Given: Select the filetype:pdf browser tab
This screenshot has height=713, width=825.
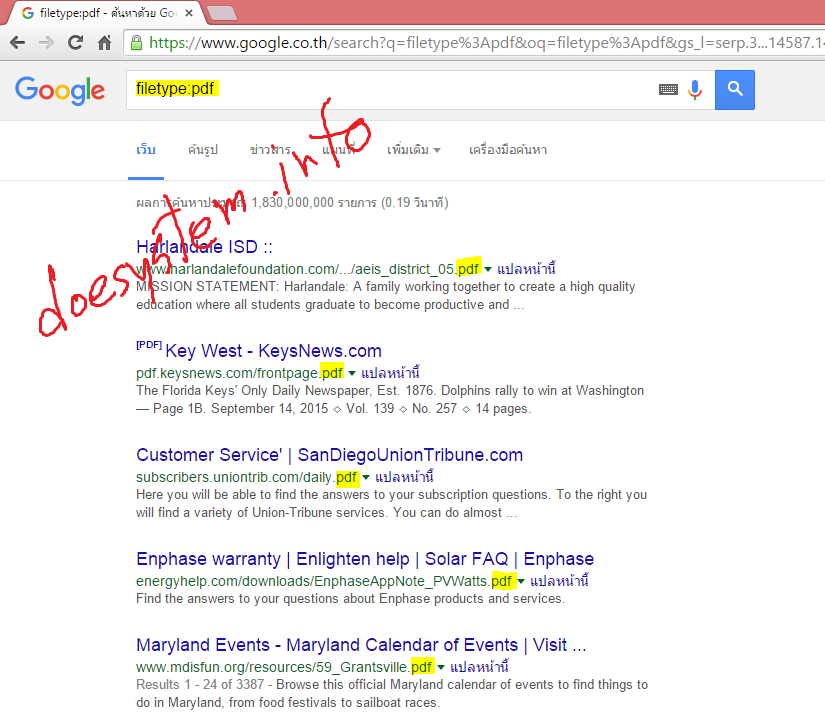Looking at the screenshot, I should tap(103, 13).
